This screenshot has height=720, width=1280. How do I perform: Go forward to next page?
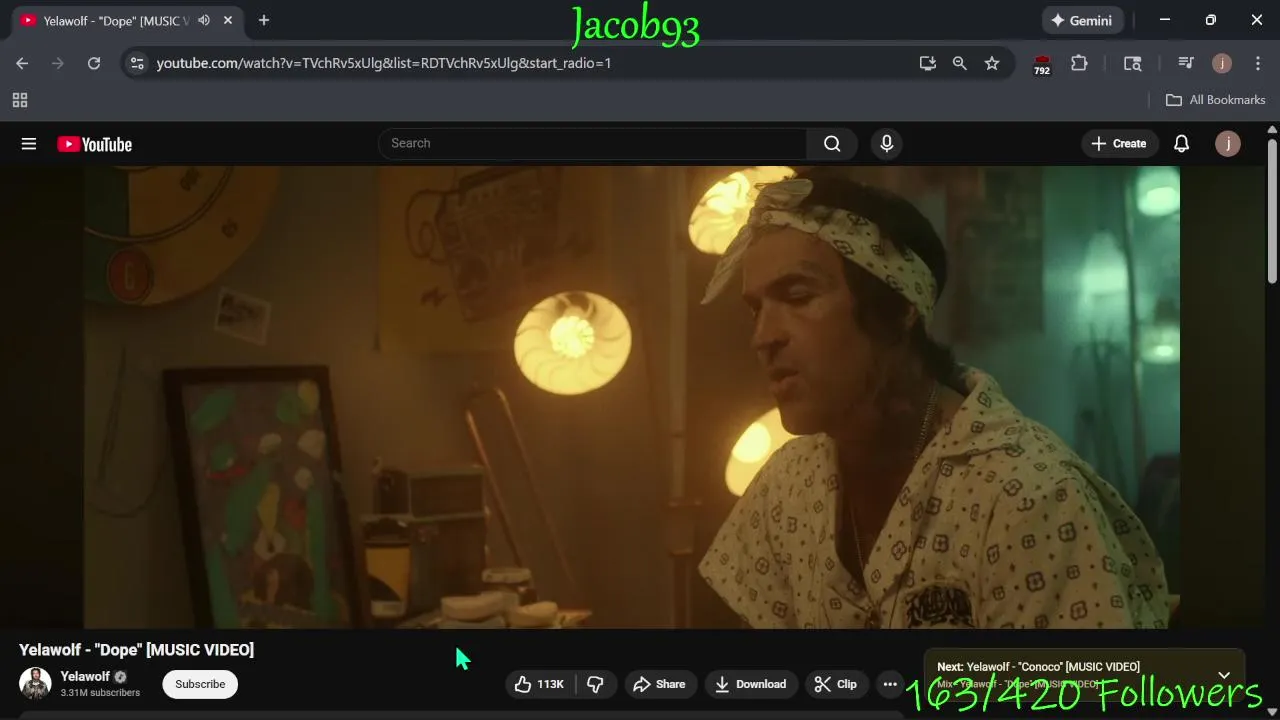(58, 63)
